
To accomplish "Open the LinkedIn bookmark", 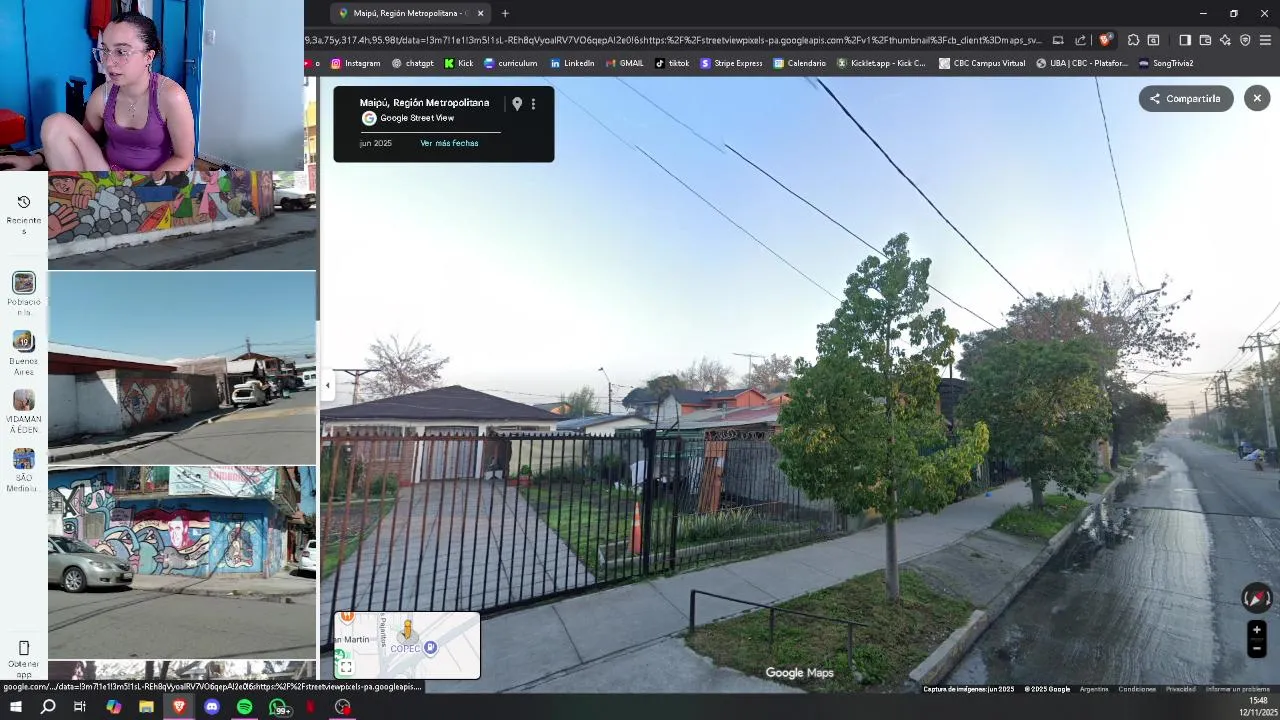I will (x=572, y=63).
